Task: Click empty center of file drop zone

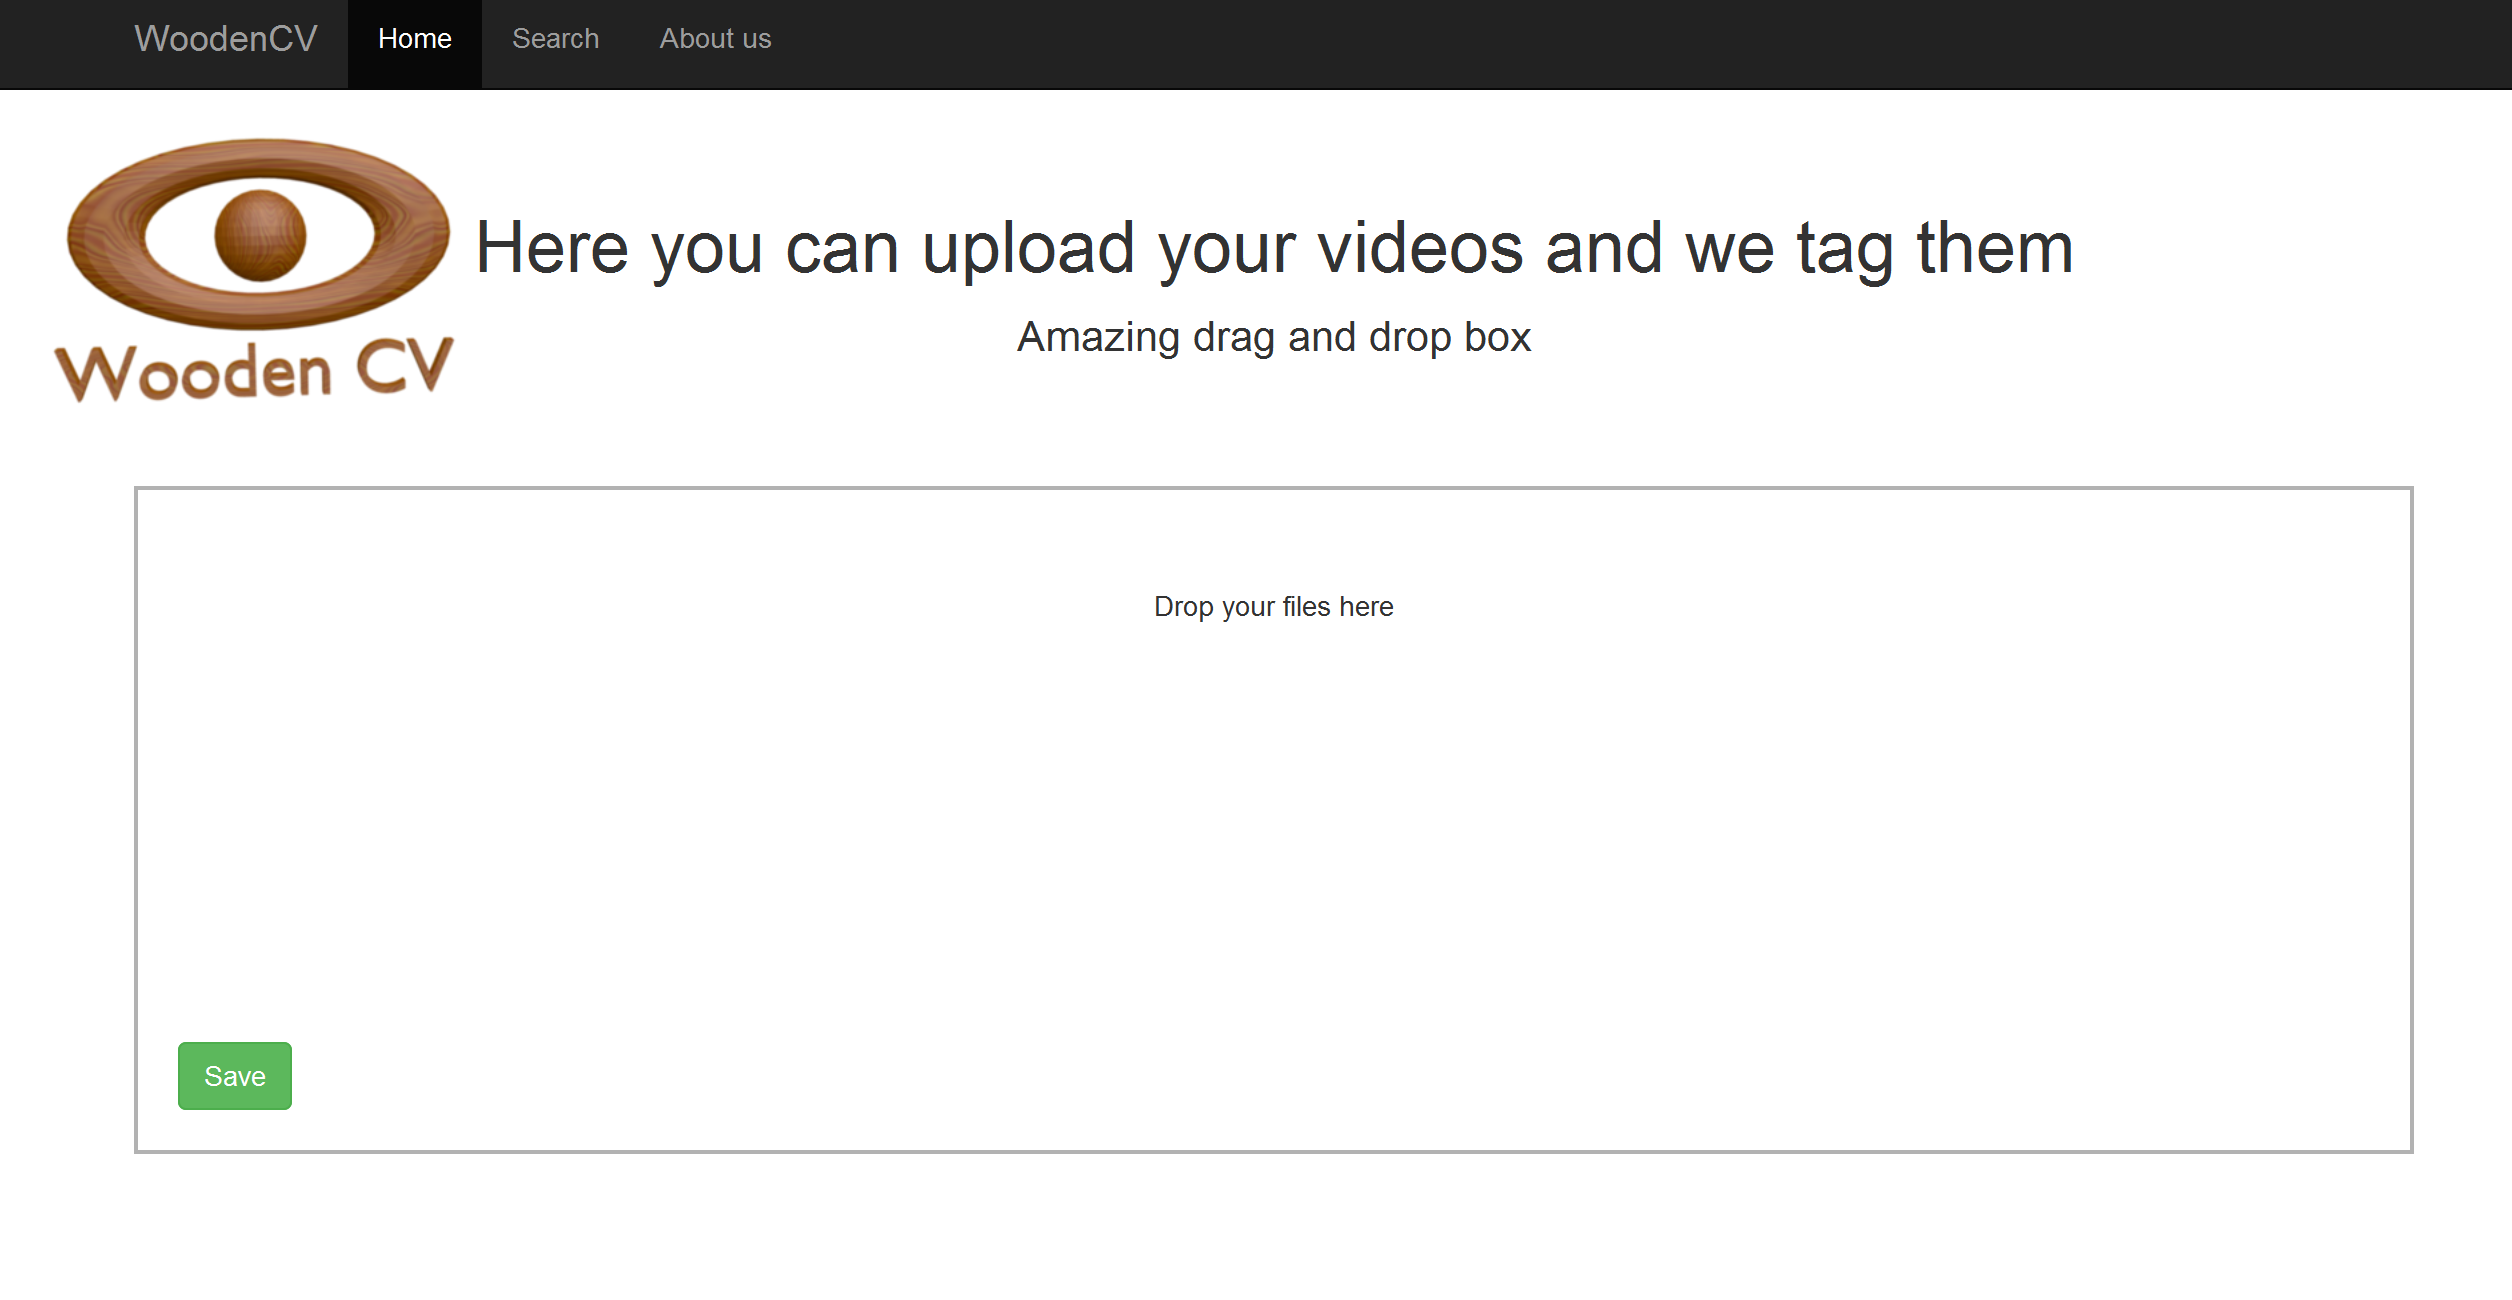Action: tap(1273, 830)
